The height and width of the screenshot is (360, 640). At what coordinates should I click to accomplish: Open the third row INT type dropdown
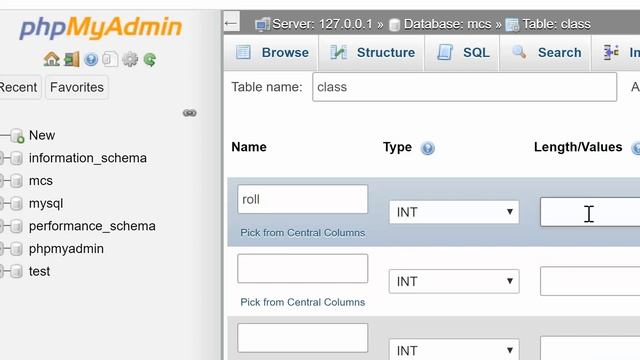tap(454, 349)
